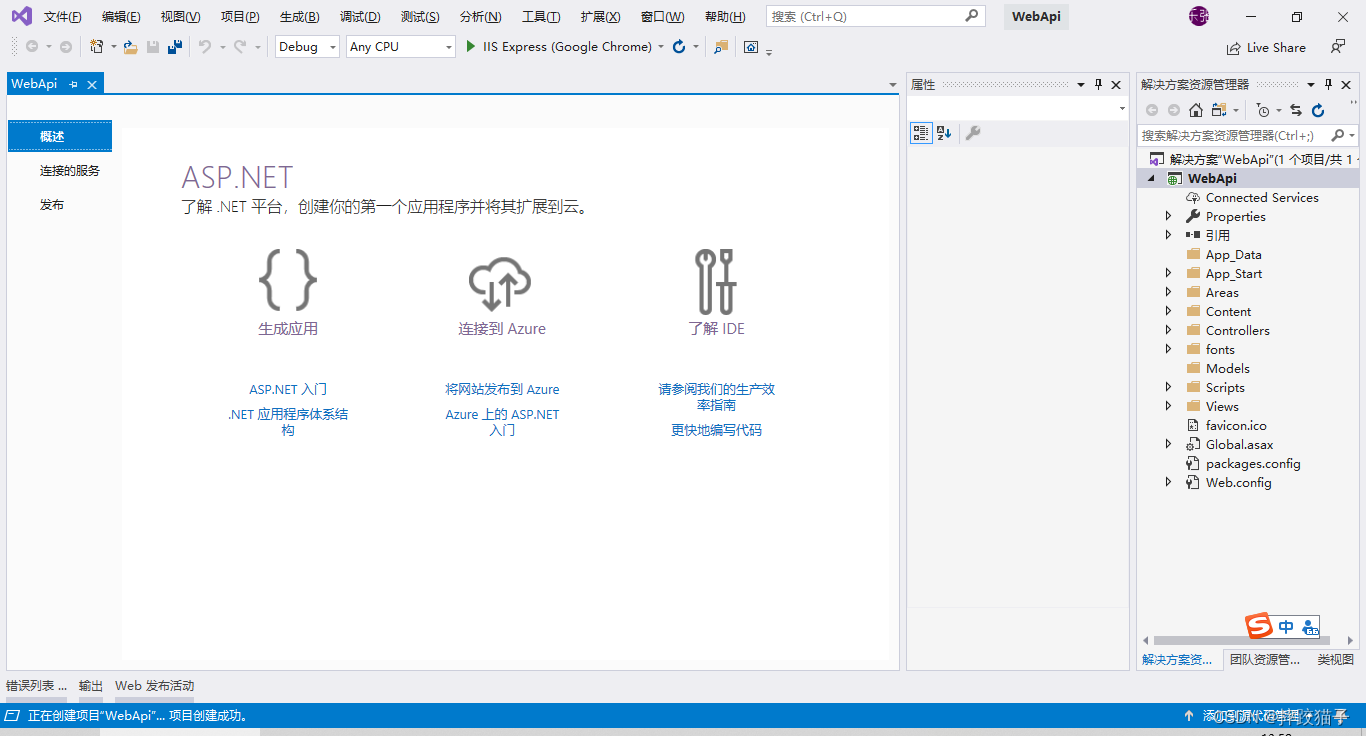Click the Sogou input method S icon
This screenshot has width=1366, height=736.
point(1259,626)
